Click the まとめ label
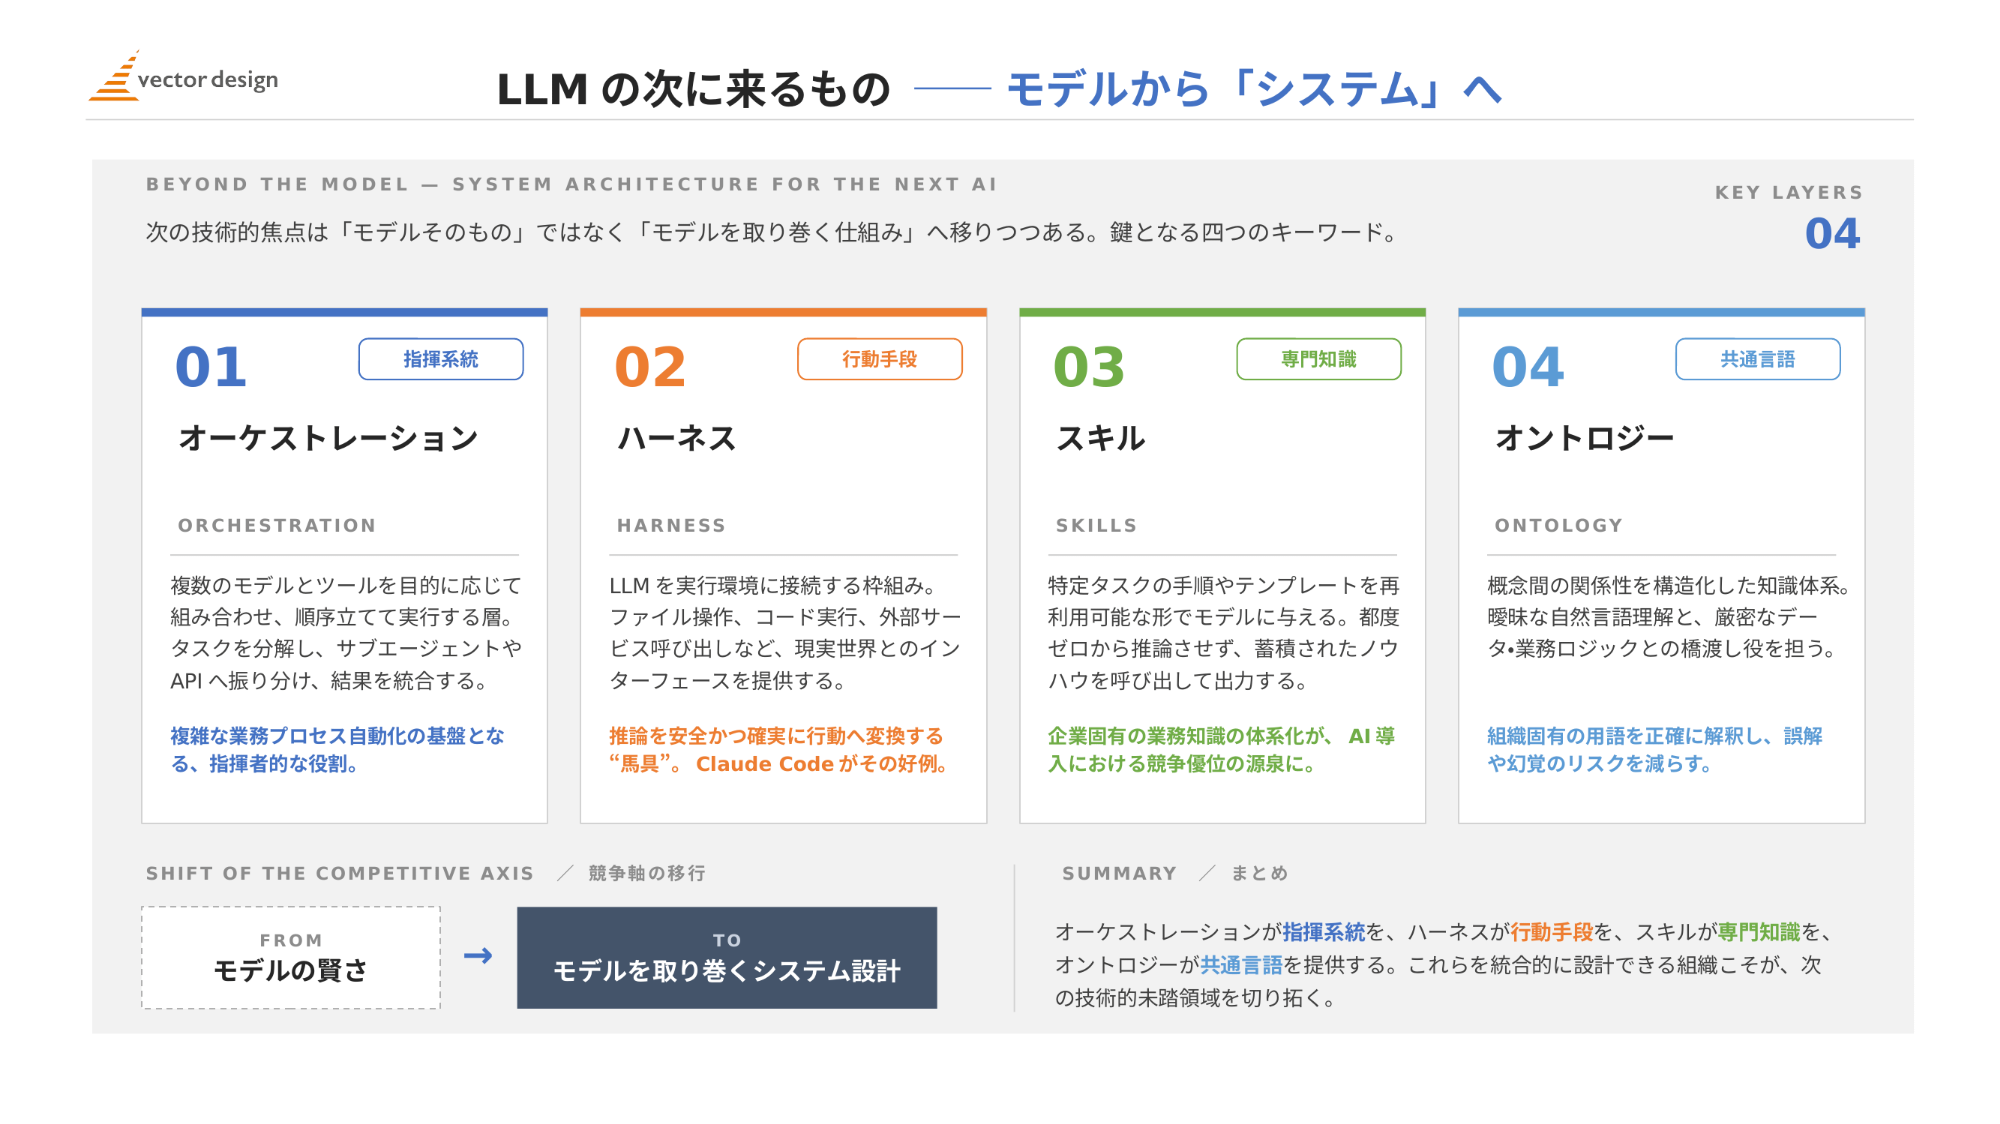Image resolution: width=2000 pixels, height=1124 pixels. point(1259,873)
